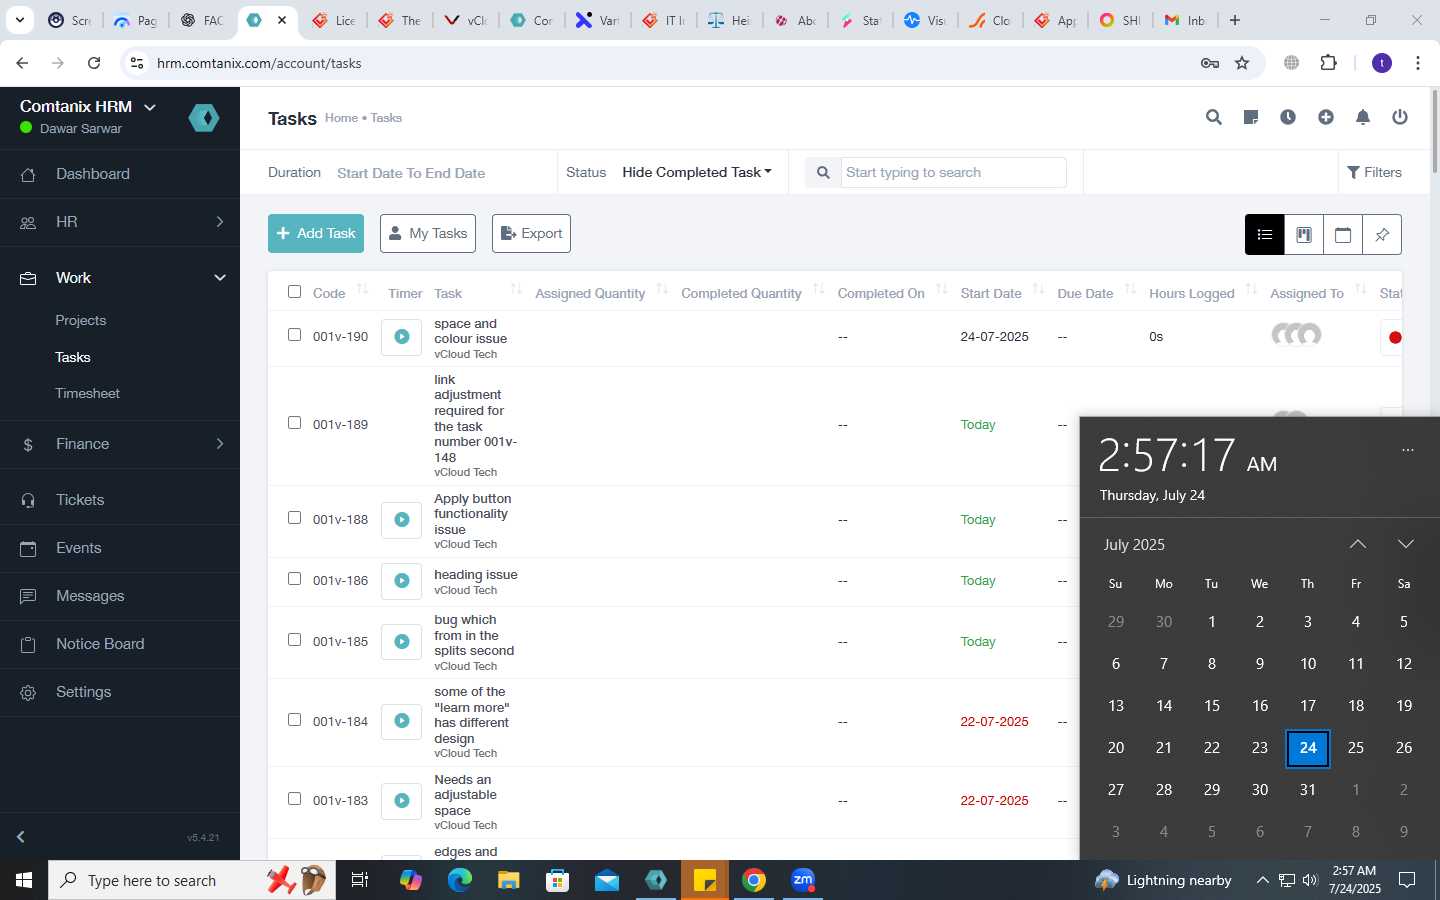Check the box for task 001v-183

pyautogui.click(x=294, y=799)
